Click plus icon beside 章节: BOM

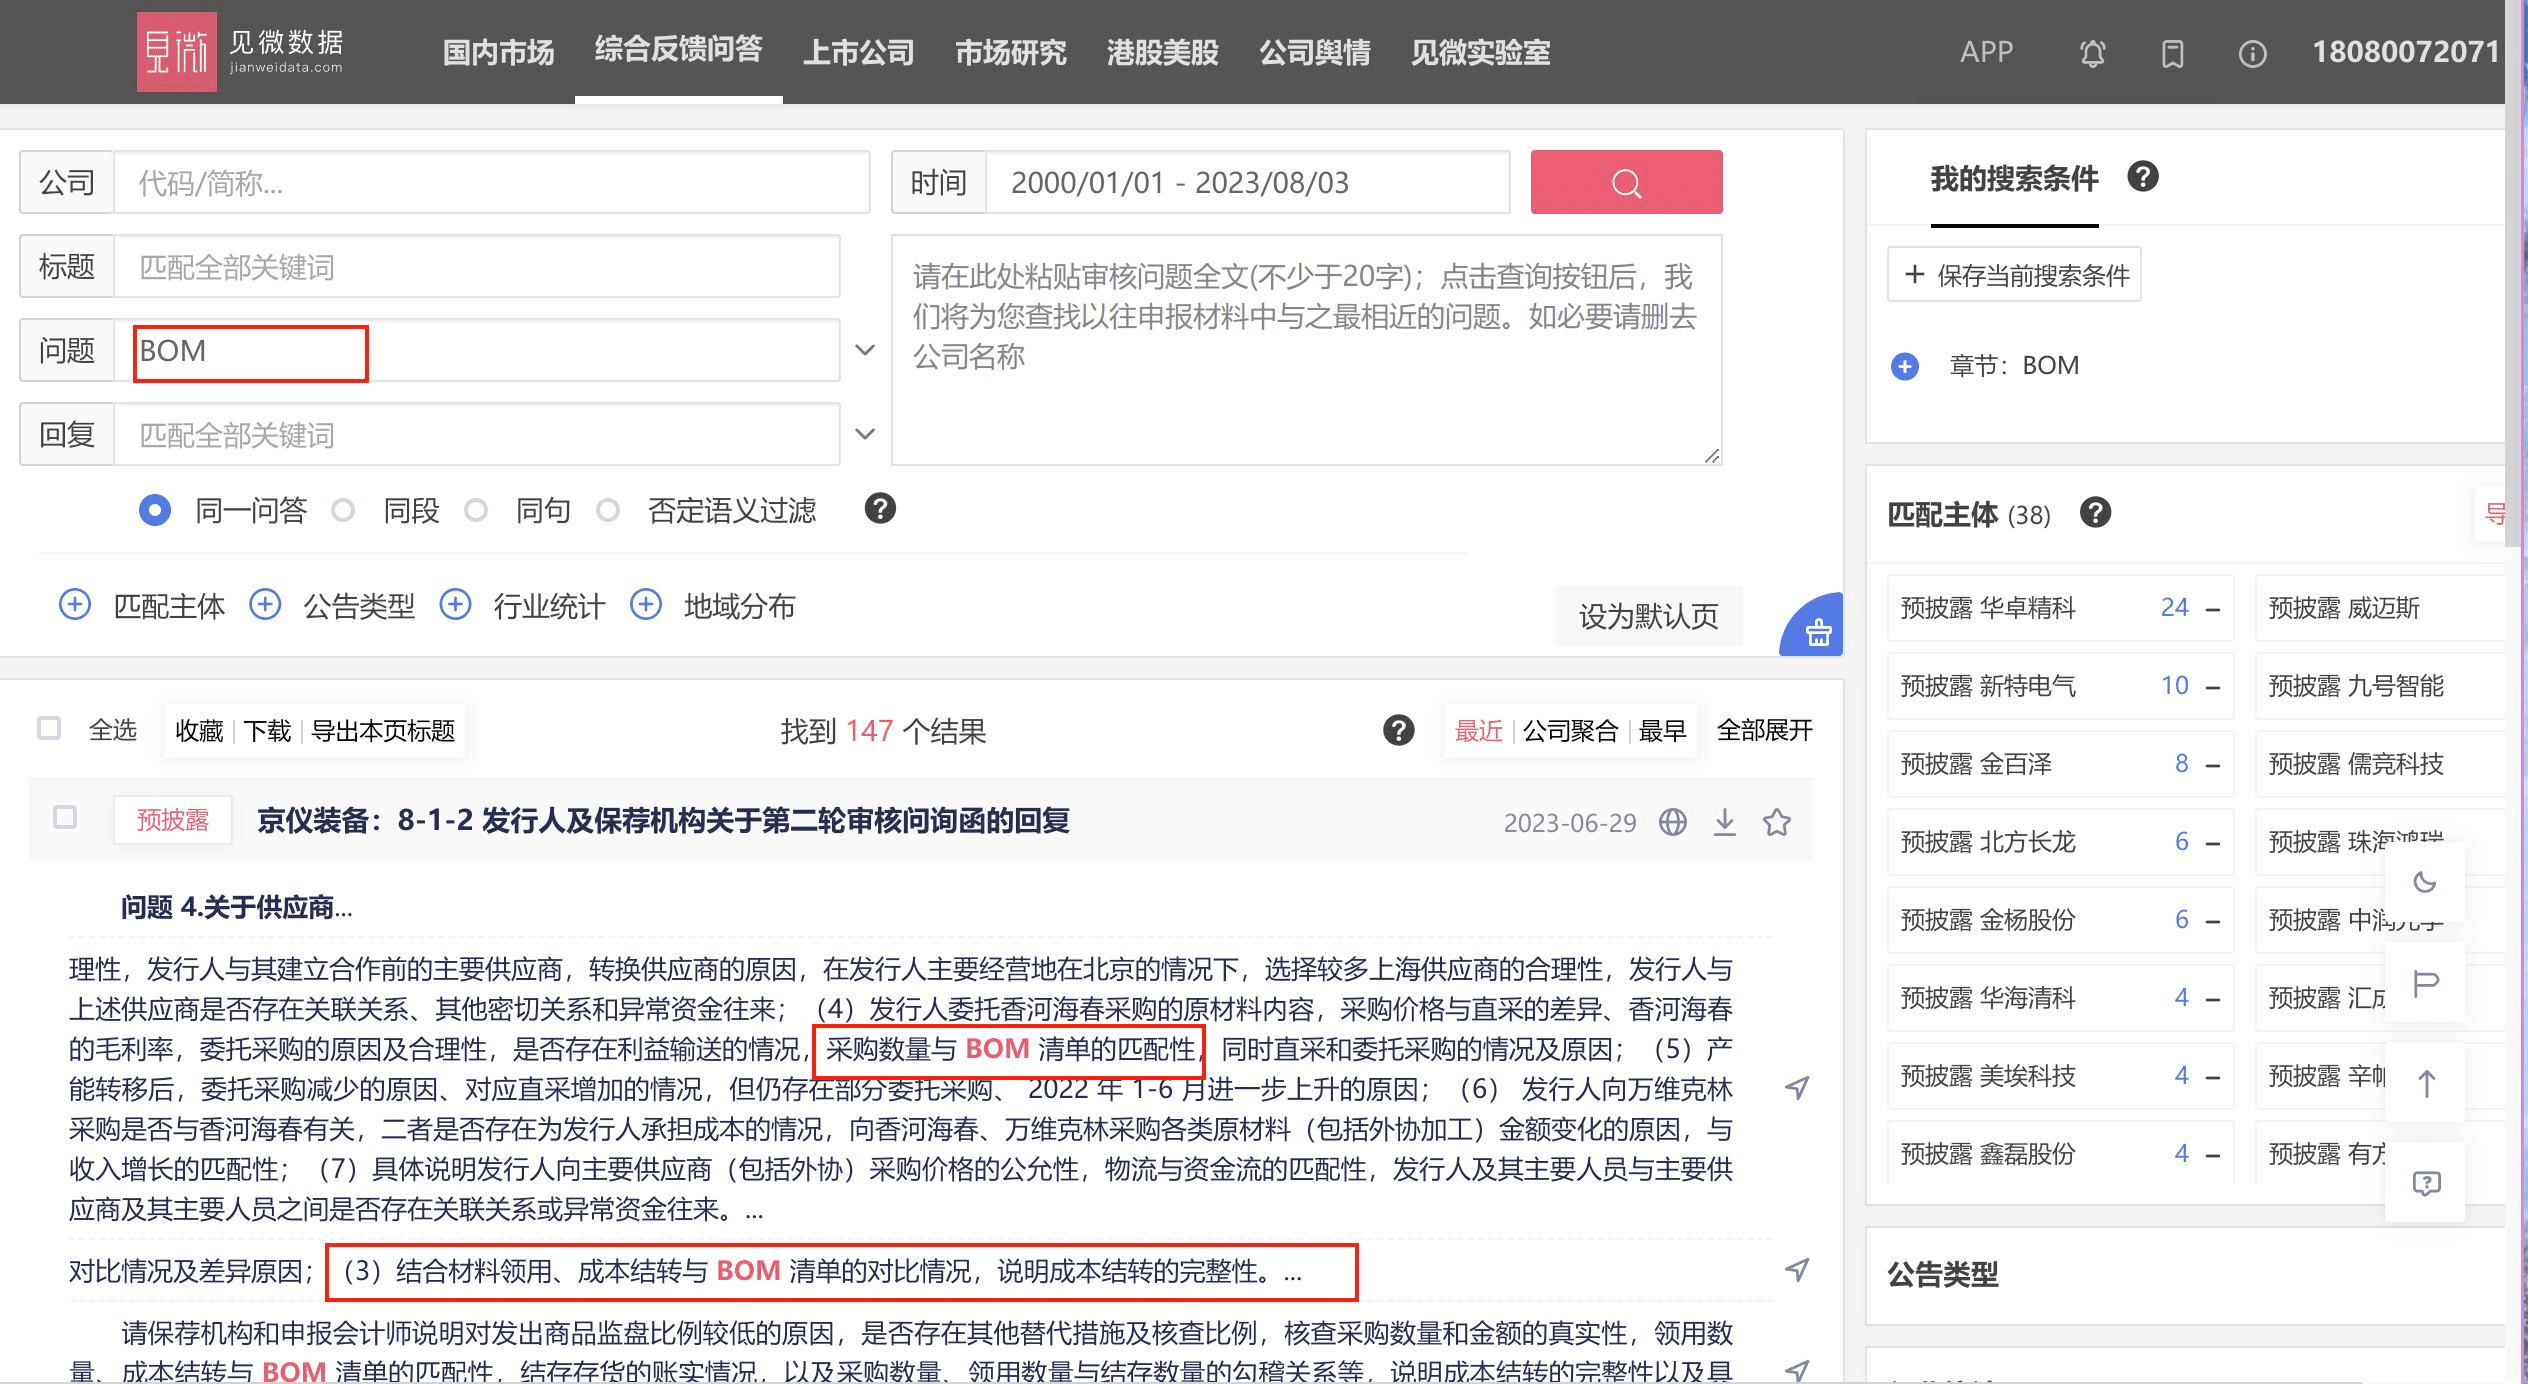pyautogui.click(x=1904, y=366)
